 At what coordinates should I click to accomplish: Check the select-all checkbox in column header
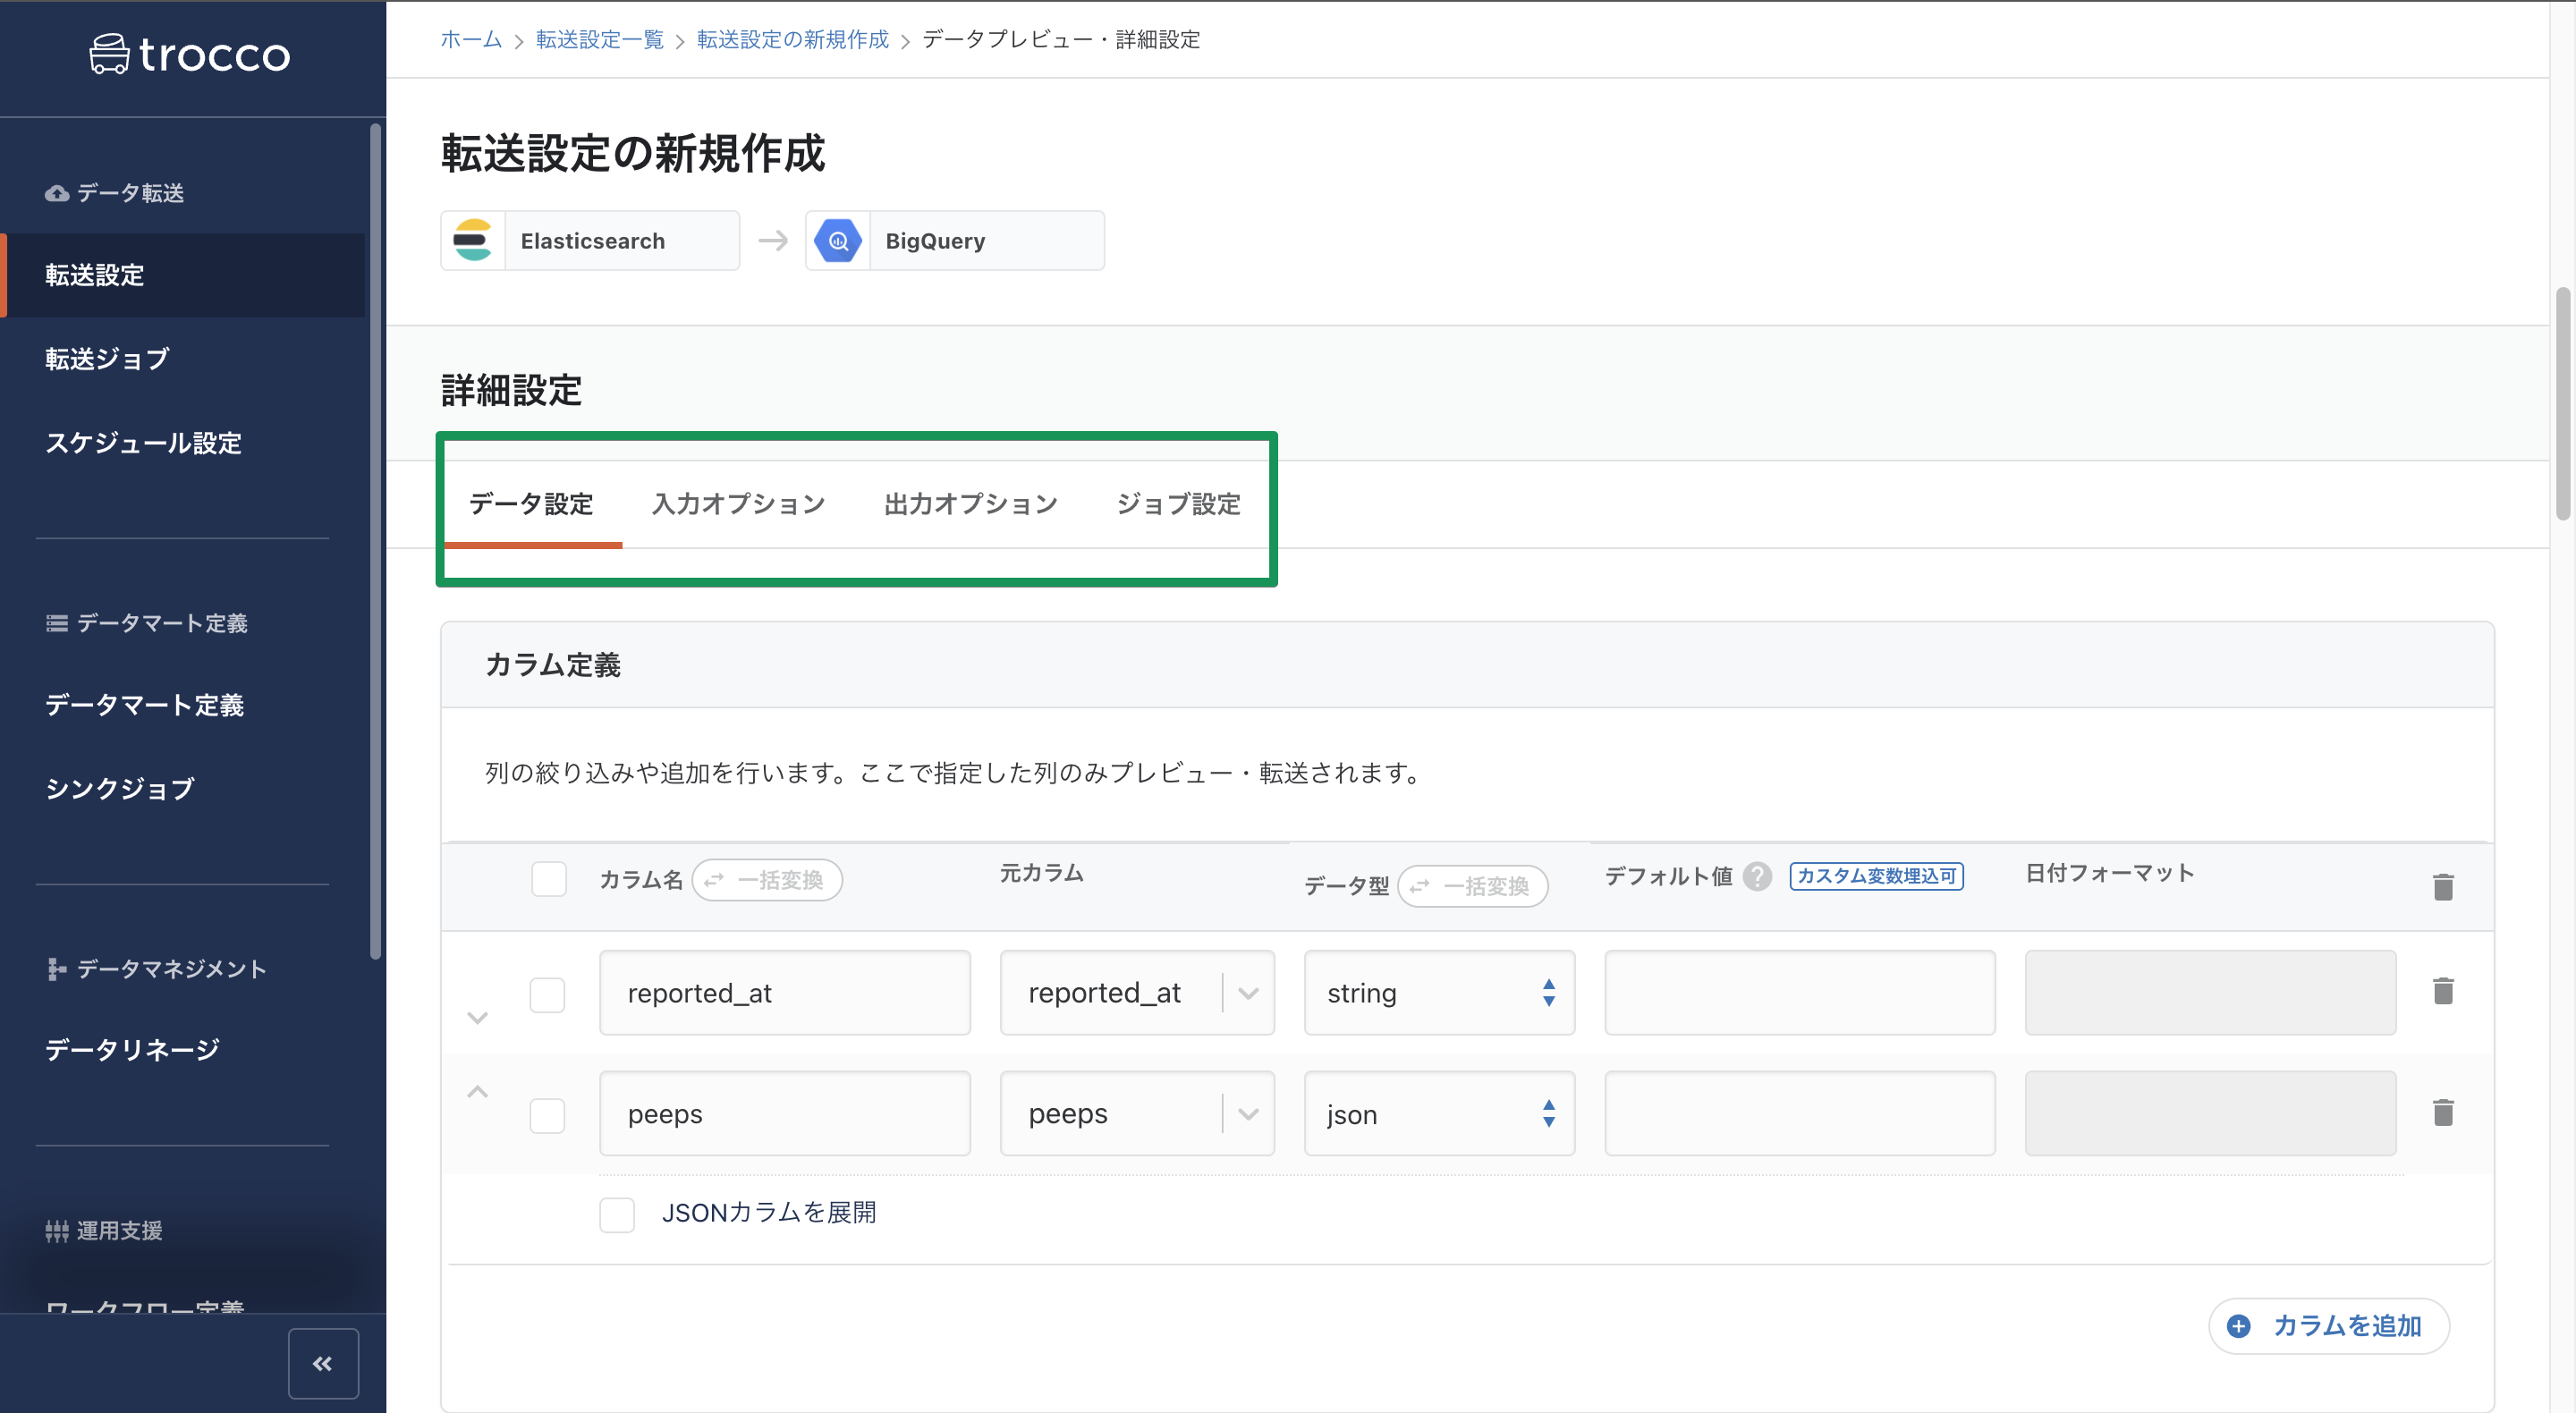[x=548, y=879]
